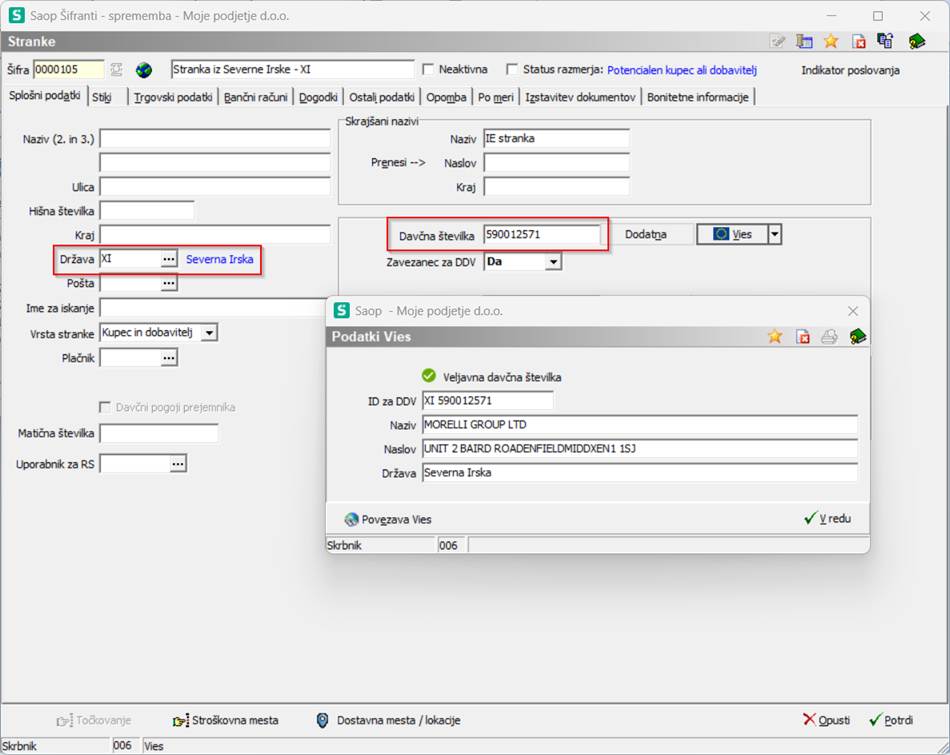Click Potrdi to confirm
The width and height of the screenshot is (950, 755).
click(891, 720)
